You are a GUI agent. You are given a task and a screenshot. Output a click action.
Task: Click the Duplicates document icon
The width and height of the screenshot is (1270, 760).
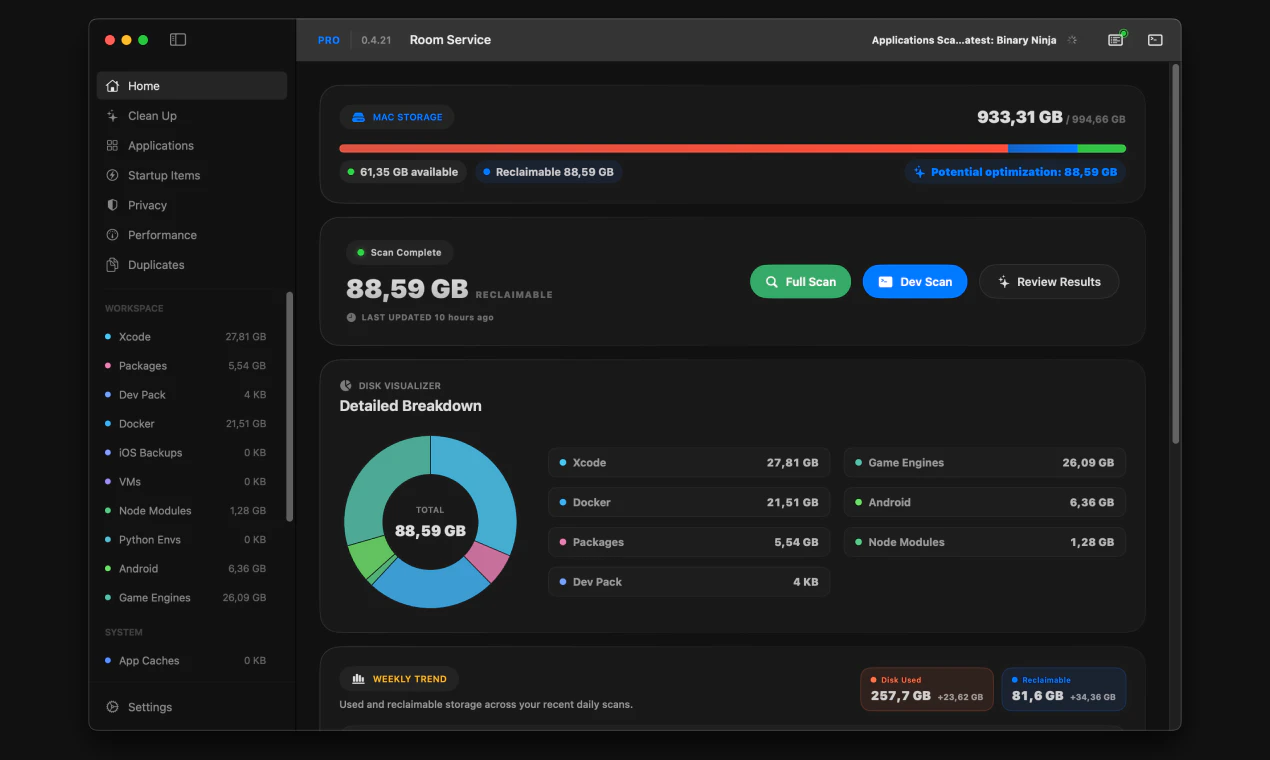(x=112, y=265)
